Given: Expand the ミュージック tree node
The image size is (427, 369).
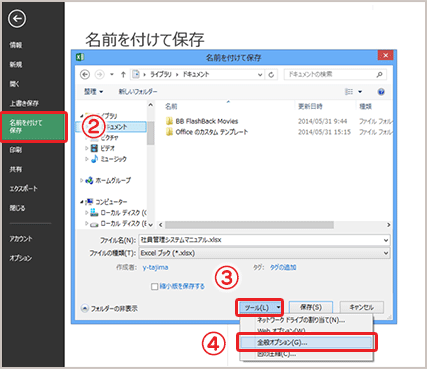Looking at the screenshot, I should (87, 159).
